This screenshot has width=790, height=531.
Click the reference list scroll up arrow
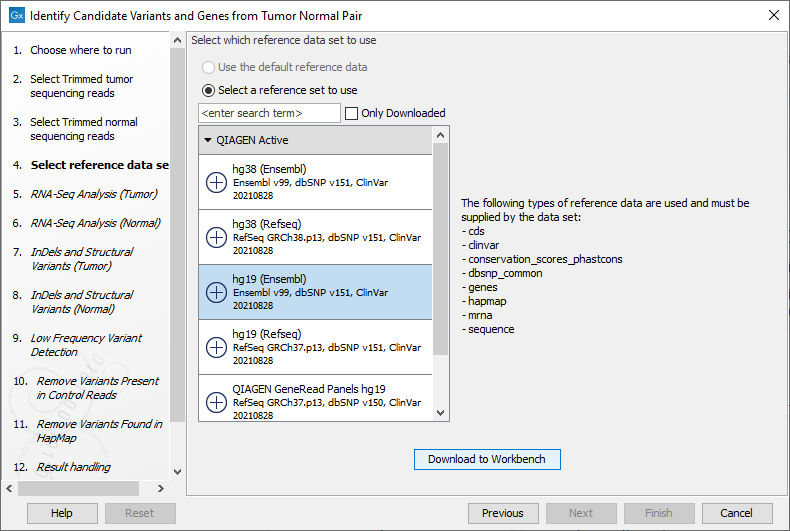point(440,135)
